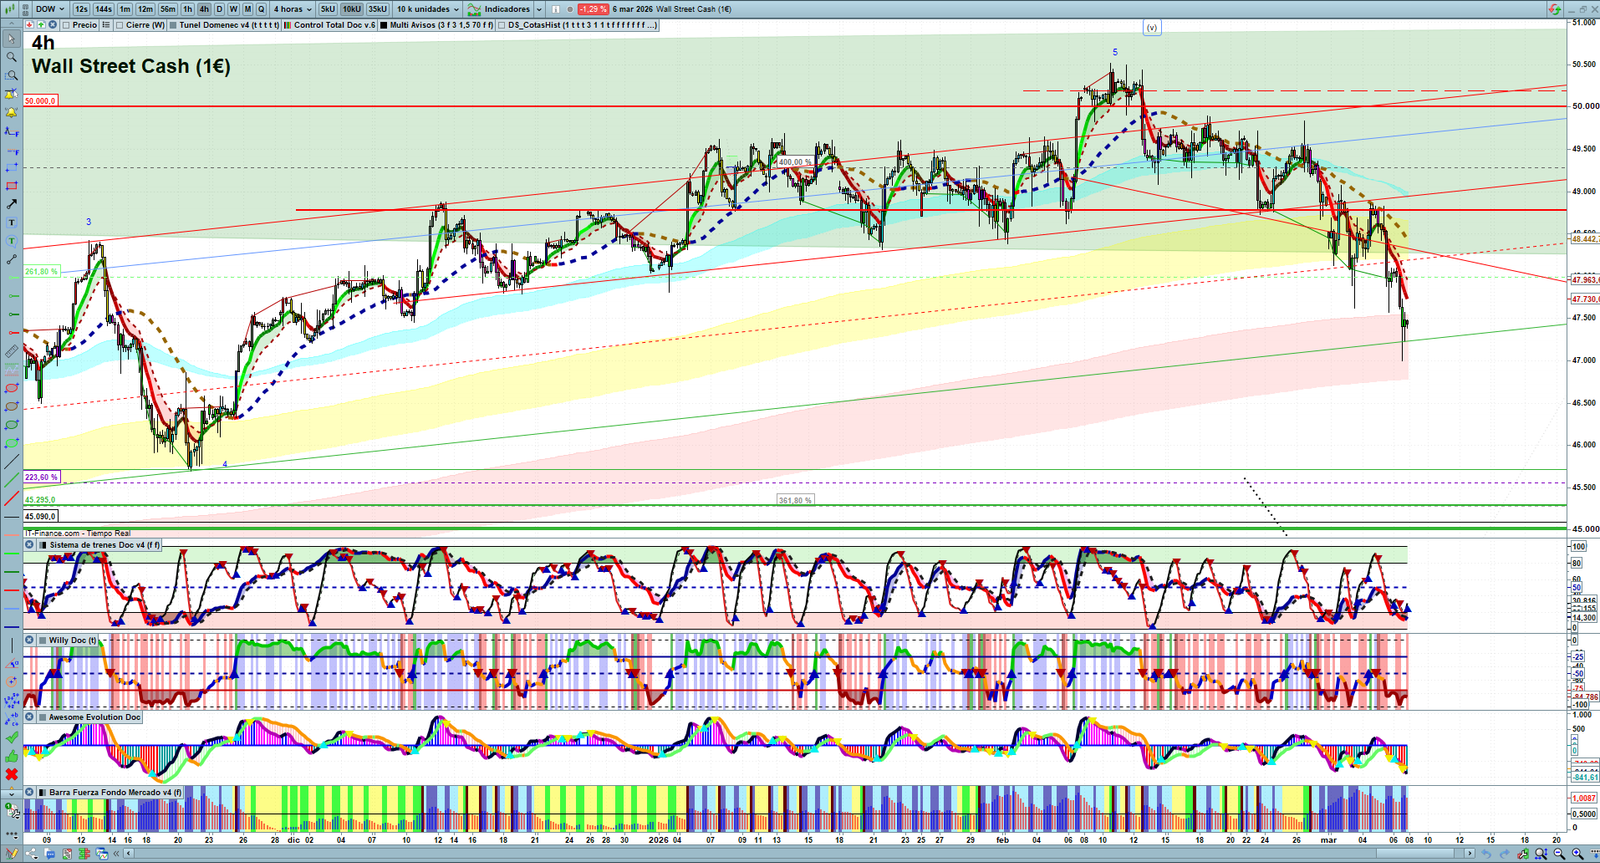Click the green thumbs-up icon

tap(12, 756)
